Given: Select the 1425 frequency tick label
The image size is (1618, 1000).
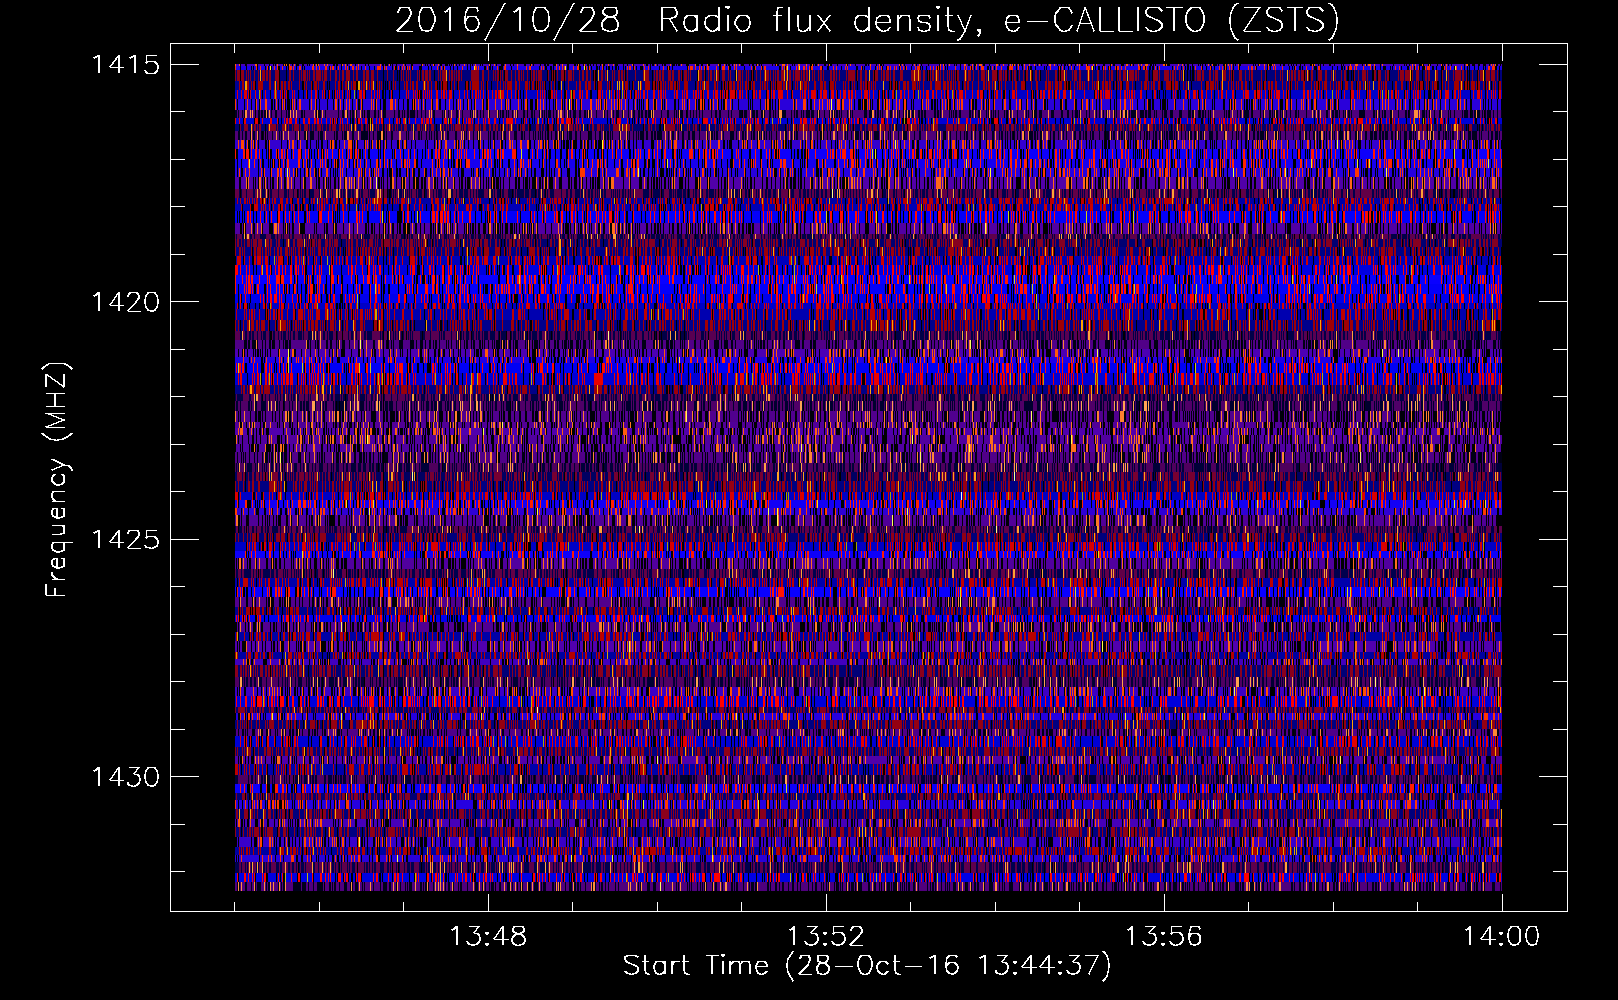Looking at the screenshot, I should click(125, 540).
